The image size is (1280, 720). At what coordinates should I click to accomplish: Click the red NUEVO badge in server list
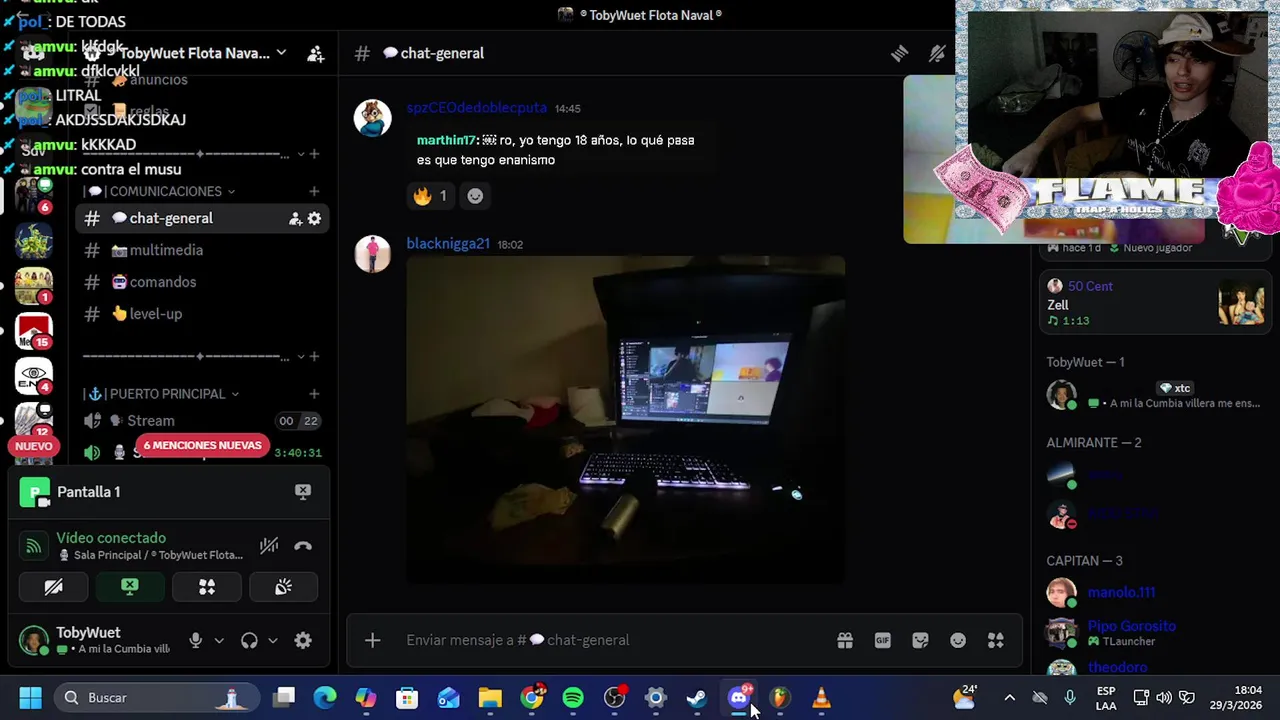pos(33,446)
